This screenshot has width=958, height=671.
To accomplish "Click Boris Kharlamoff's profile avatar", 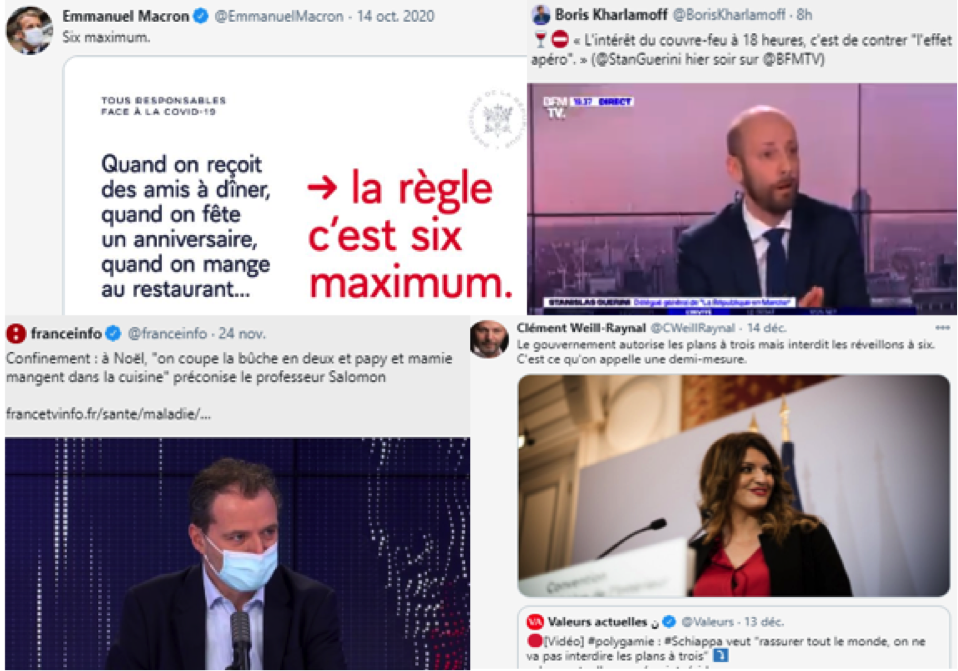I will click(x=541, y=15).
